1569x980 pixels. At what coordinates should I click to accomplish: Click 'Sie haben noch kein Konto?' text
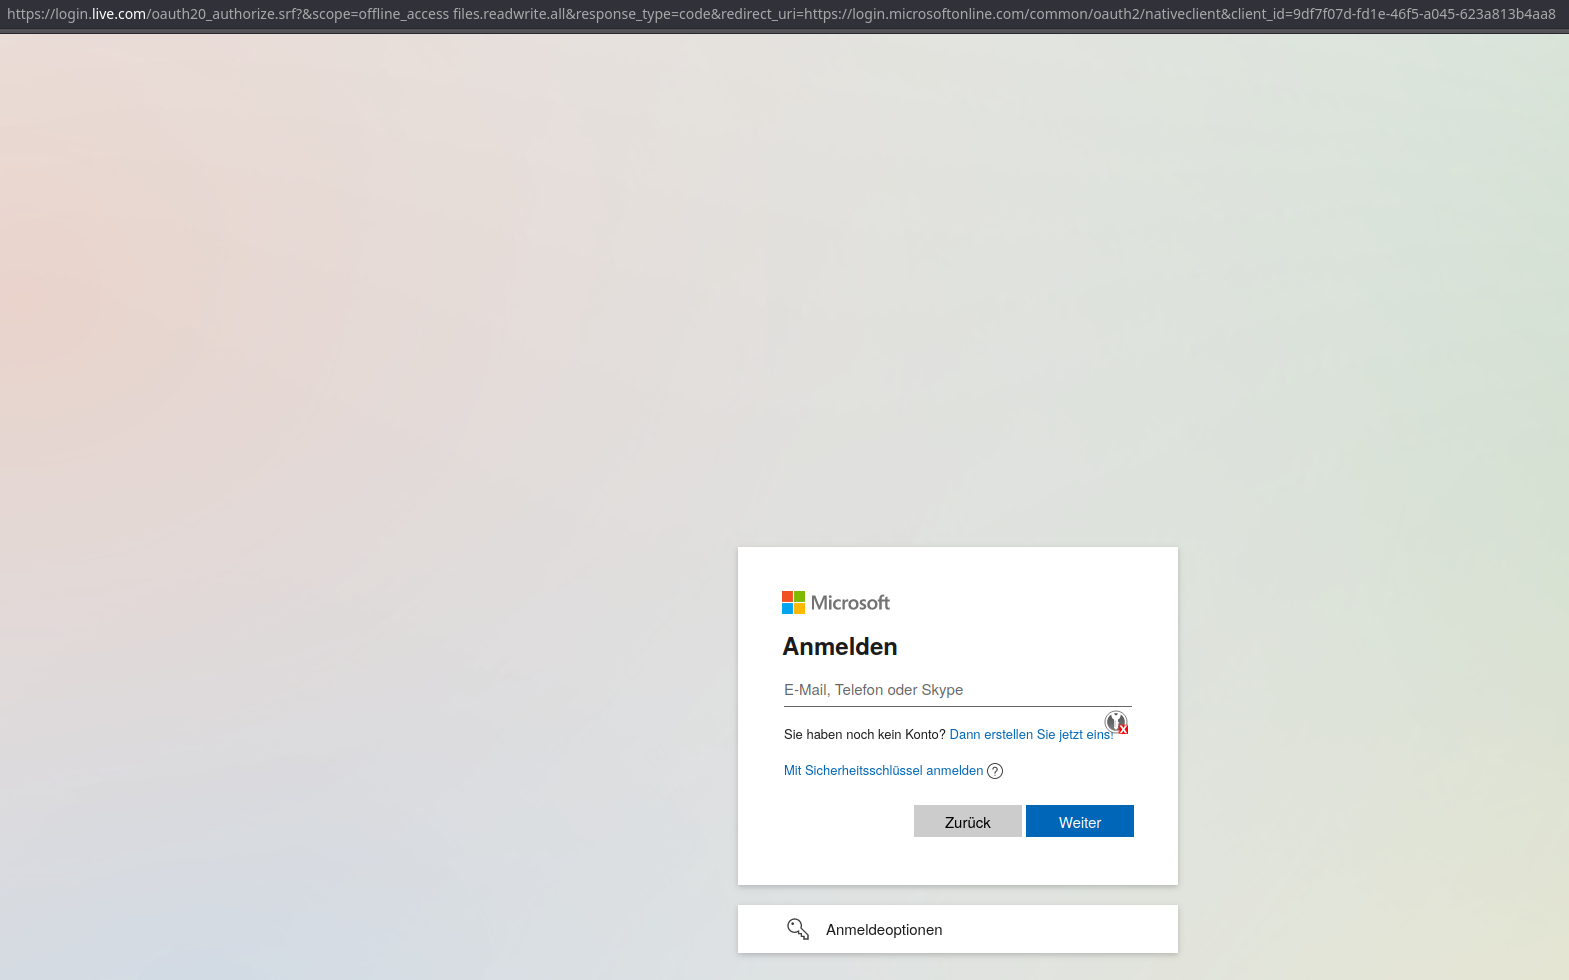pyautogui.click(x=865, y=735)
